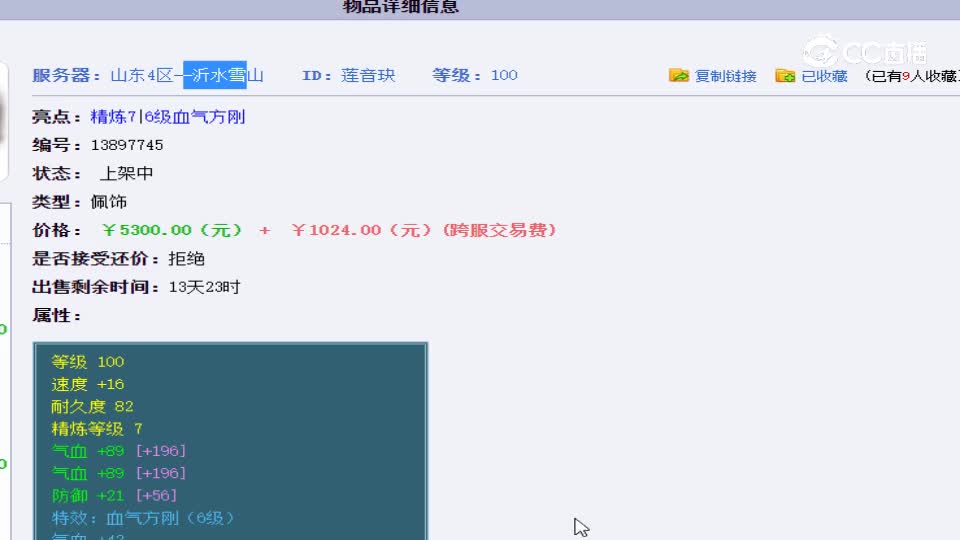Click the collector count text 已有9人收藏
Viewport: 960px width, 540px height.
click(914, 76)
